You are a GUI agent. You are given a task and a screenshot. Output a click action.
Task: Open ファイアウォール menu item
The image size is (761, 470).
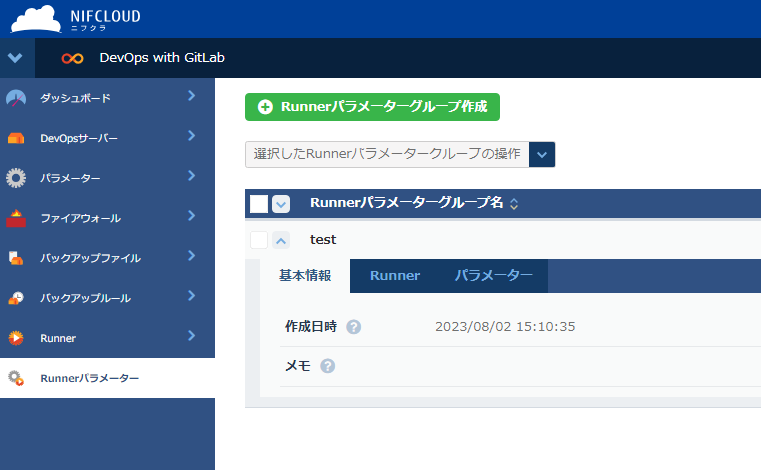pyautogui.click(x=107, y=218)
